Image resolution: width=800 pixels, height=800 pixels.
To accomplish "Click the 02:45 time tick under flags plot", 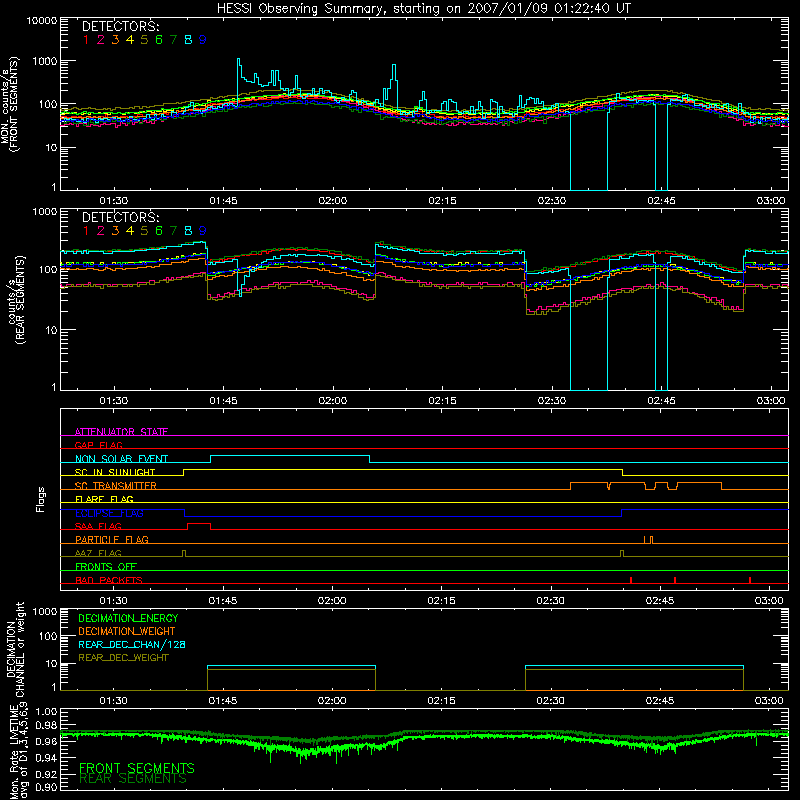I will (x=660, y=601).
